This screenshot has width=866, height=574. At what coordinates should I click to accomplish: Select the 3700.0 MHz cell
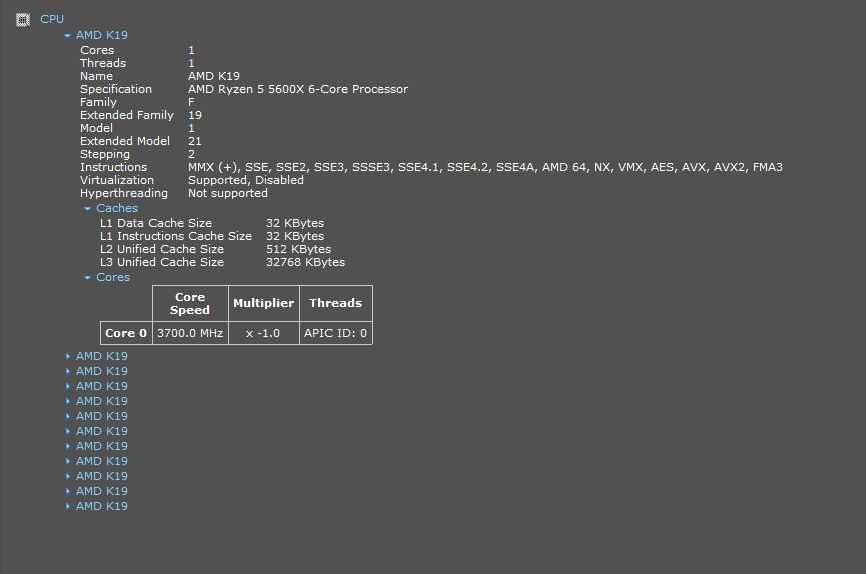click(x=190, y=333)
